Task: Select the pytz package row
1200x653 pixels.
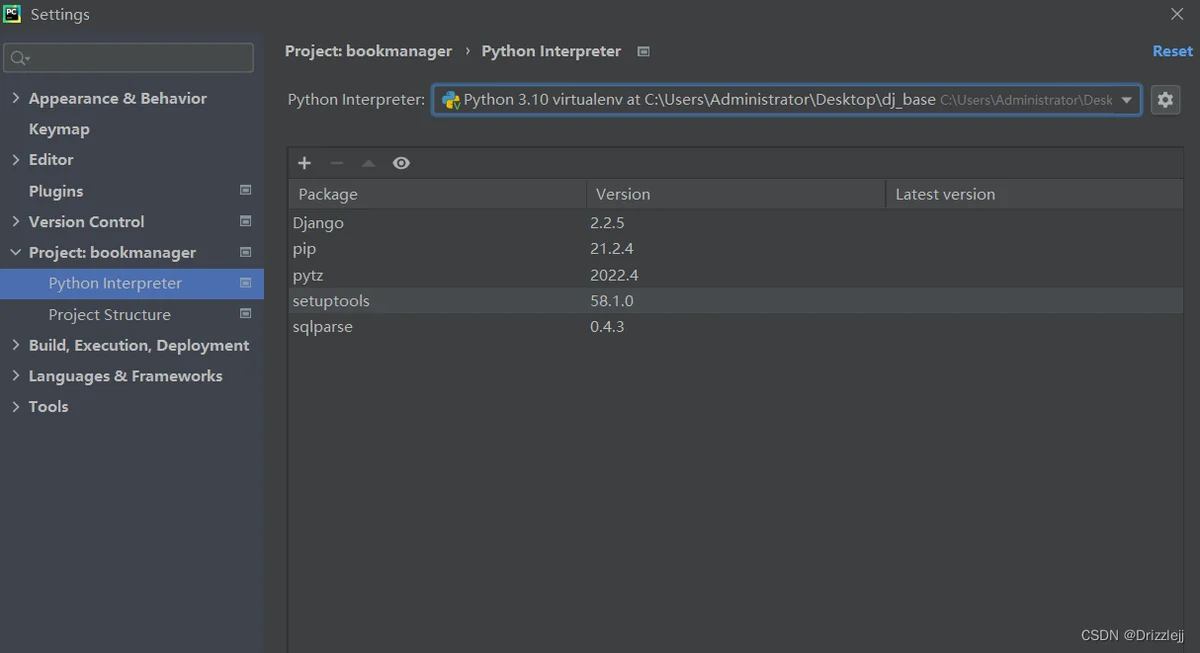Action: click(735, 275)
